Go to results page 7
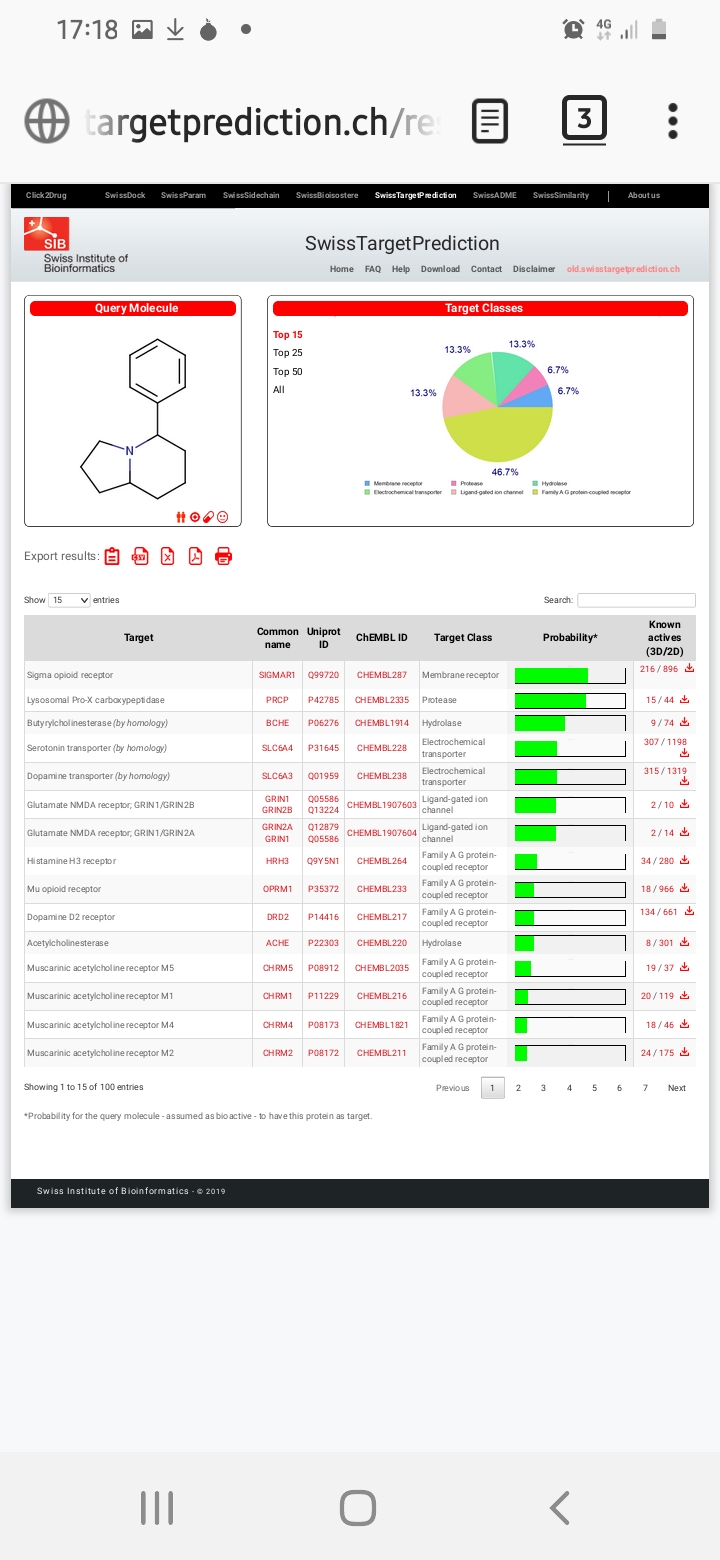Image resolution: width=720 pixels, height=1560 pixels. tap(645, 1088)
